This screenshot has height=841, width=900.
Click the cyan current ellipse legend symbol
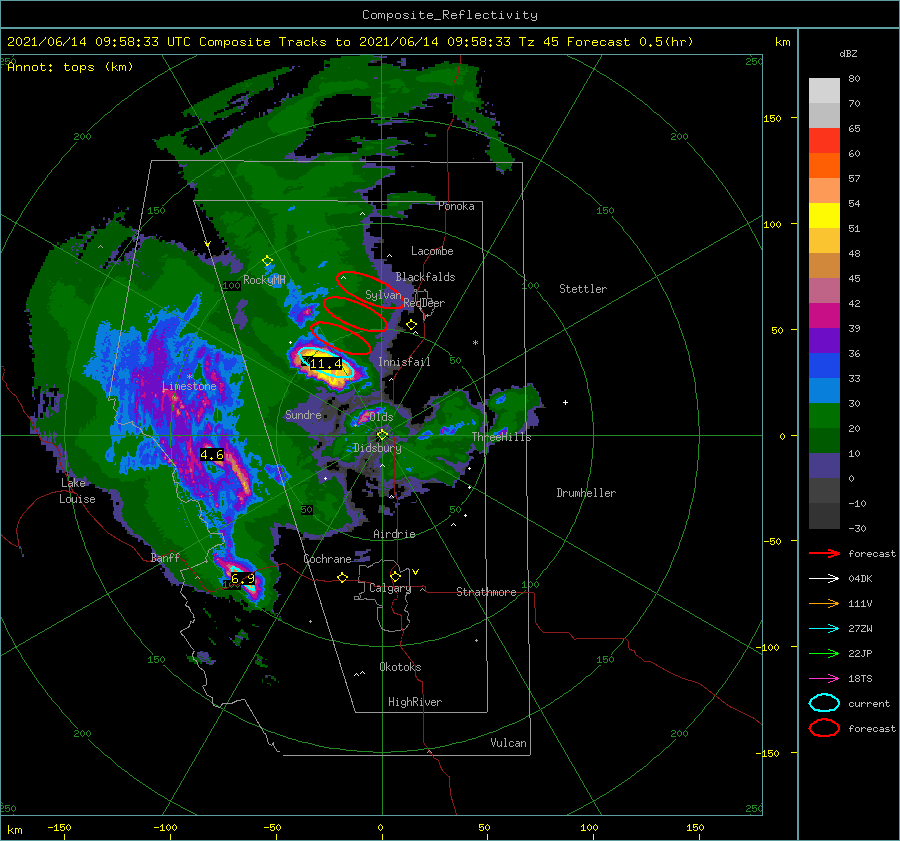coord(824,703)
